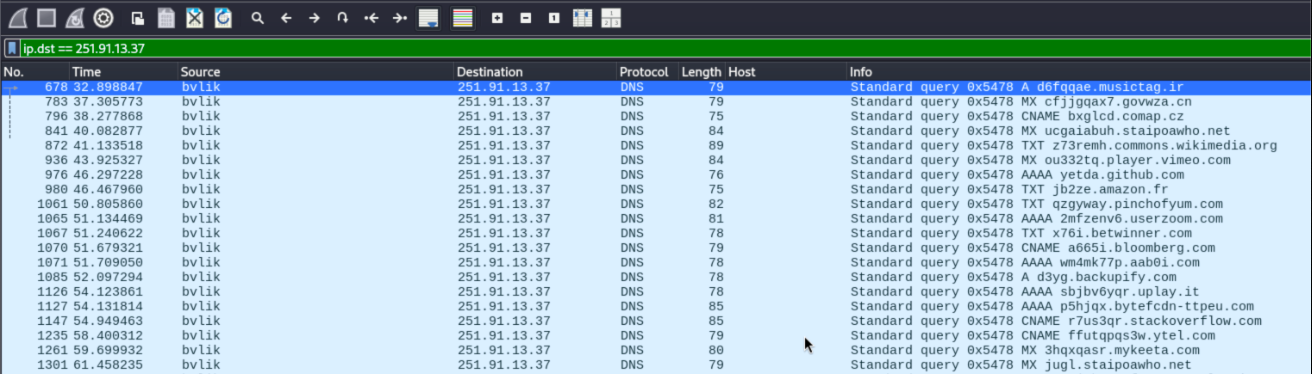Image resolution: width=1312 pixels, height=374 pixels.
Task: Select packet 1085 A d3yg.backupify.com
Action: pyautogui.click(x=656, y=277)
